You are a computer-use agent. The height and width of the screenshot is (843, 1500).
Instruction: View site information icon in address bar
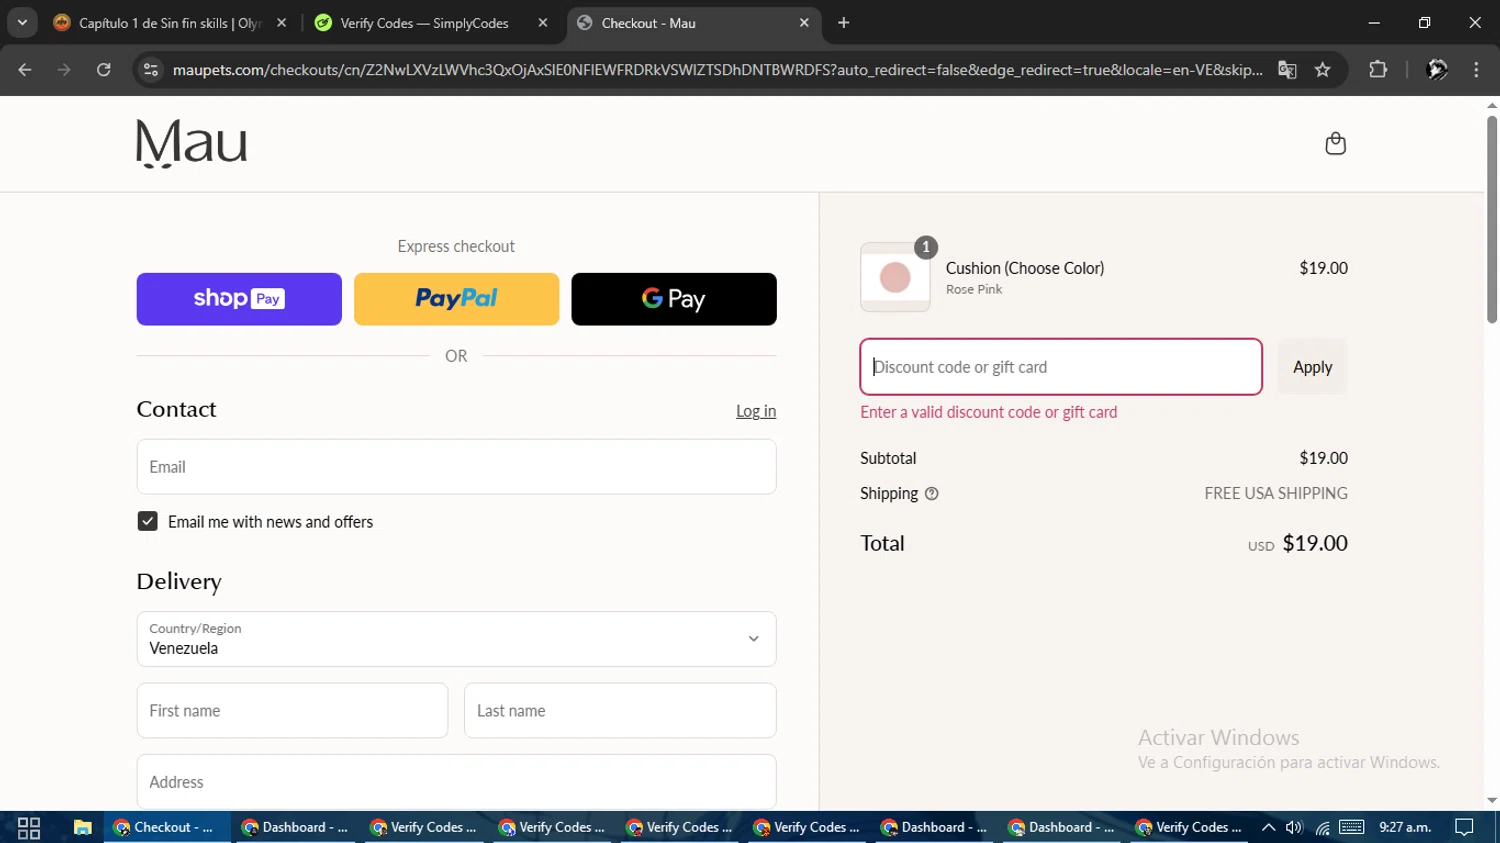click(151, 70)
